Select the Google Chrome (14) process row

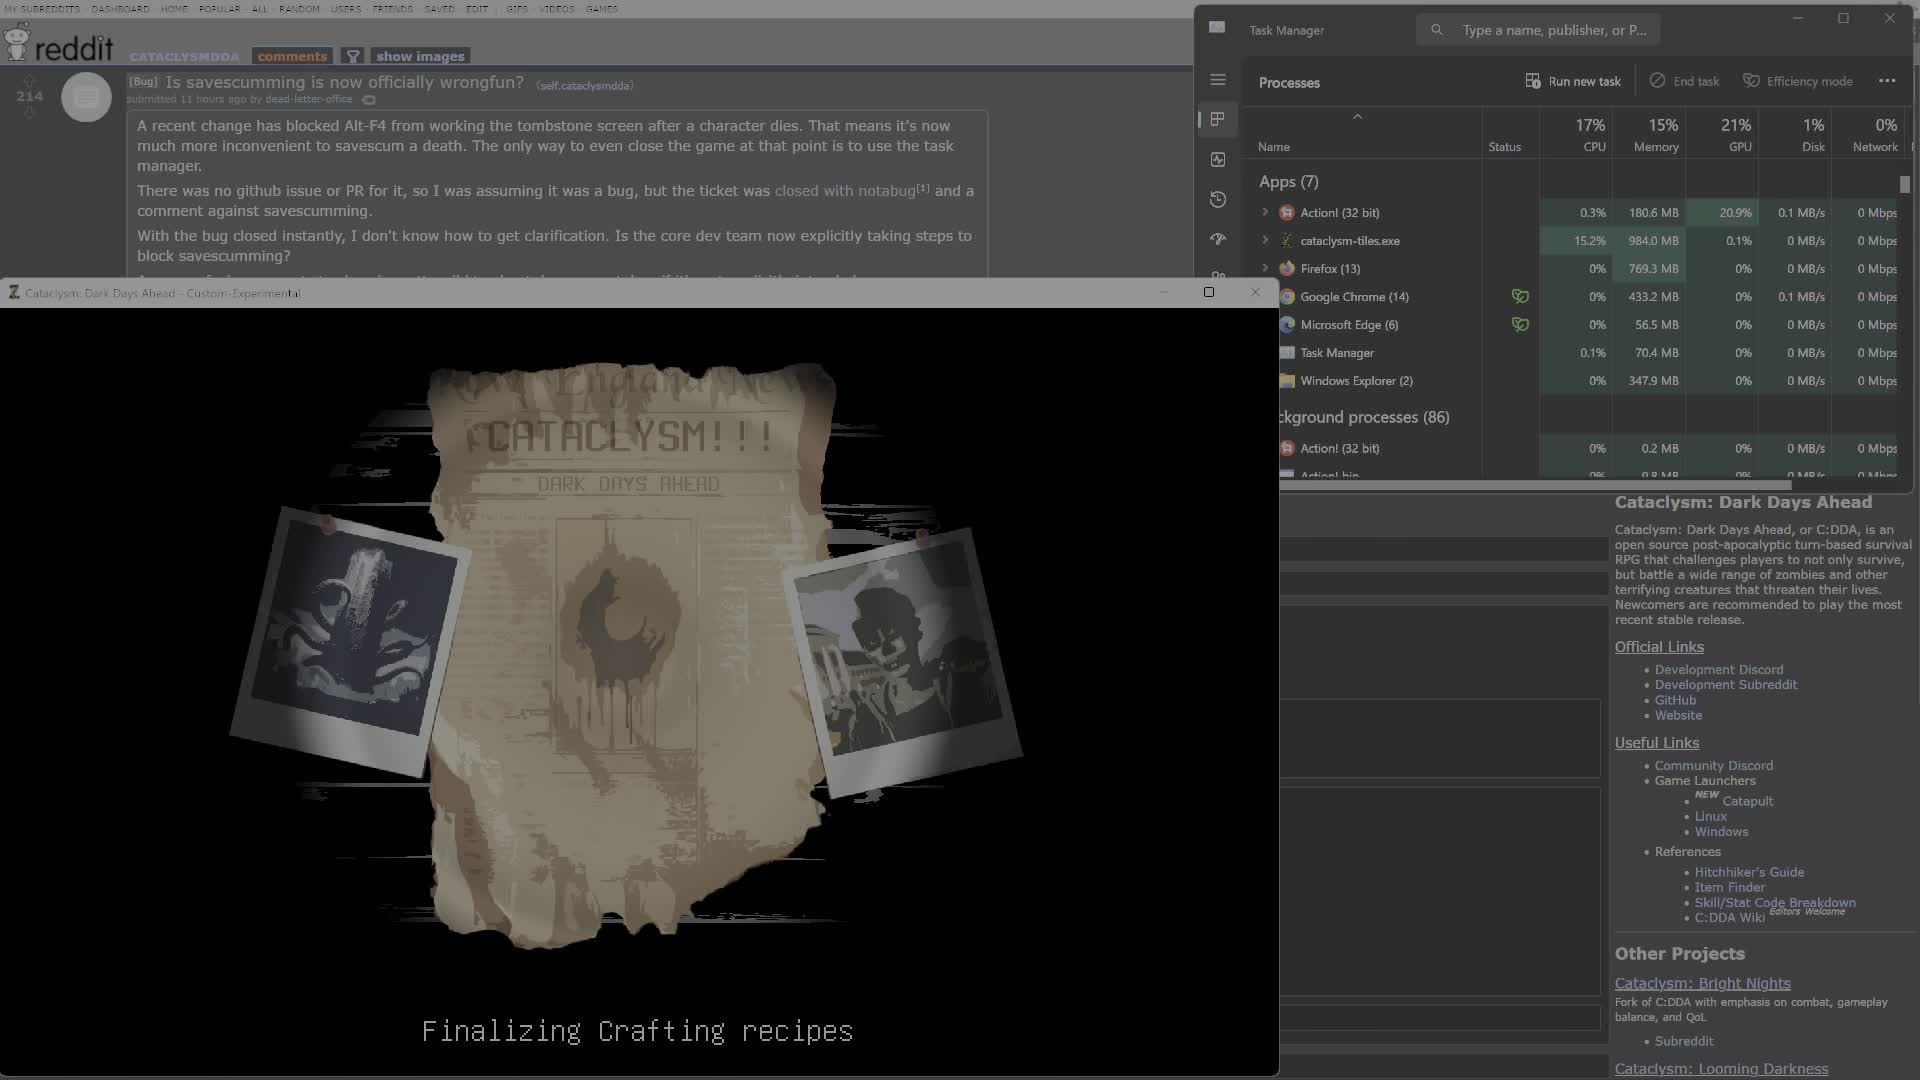[x=1588, y=297]
